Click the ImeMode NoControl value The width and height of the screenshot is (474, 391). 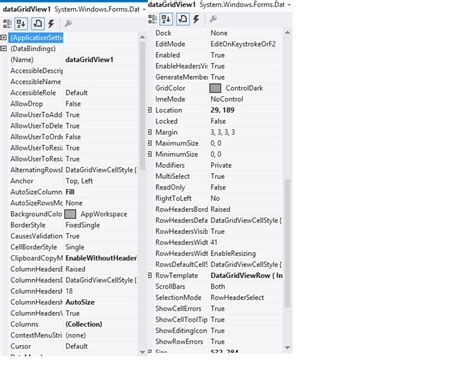point(227,99)
